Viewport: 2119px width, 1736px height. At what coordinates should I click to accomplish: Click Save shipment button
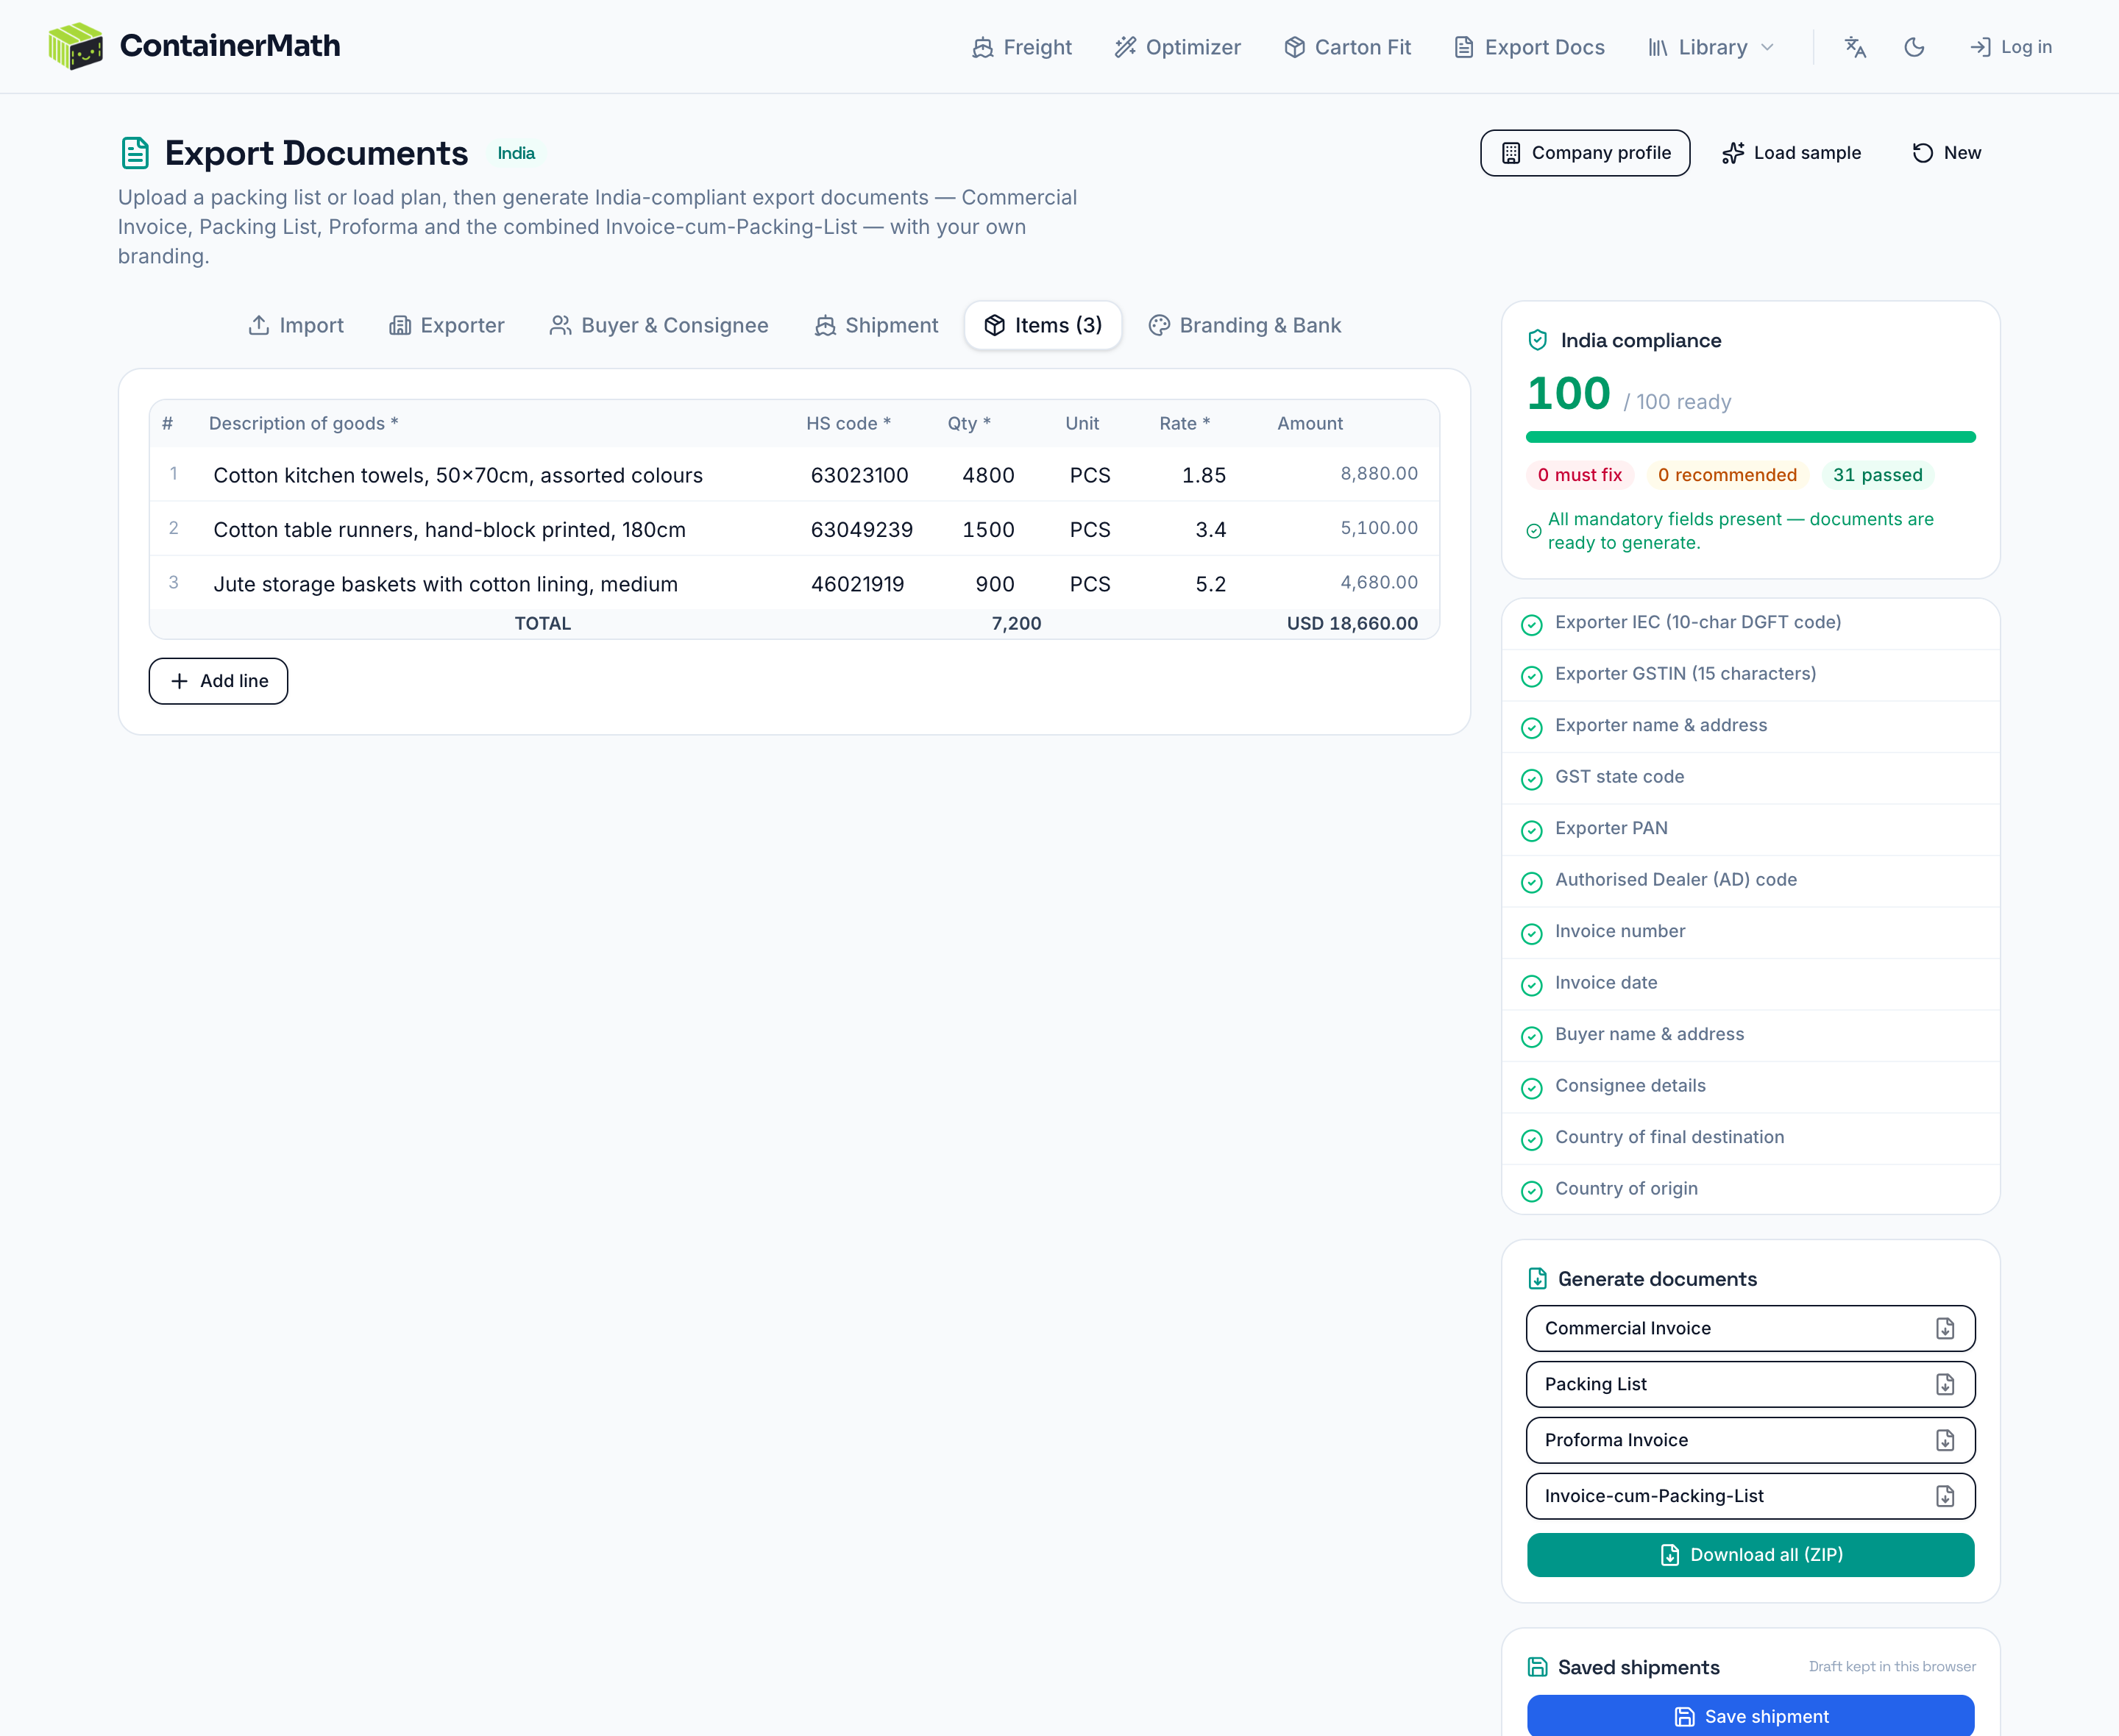(x=1750, y=1716)
